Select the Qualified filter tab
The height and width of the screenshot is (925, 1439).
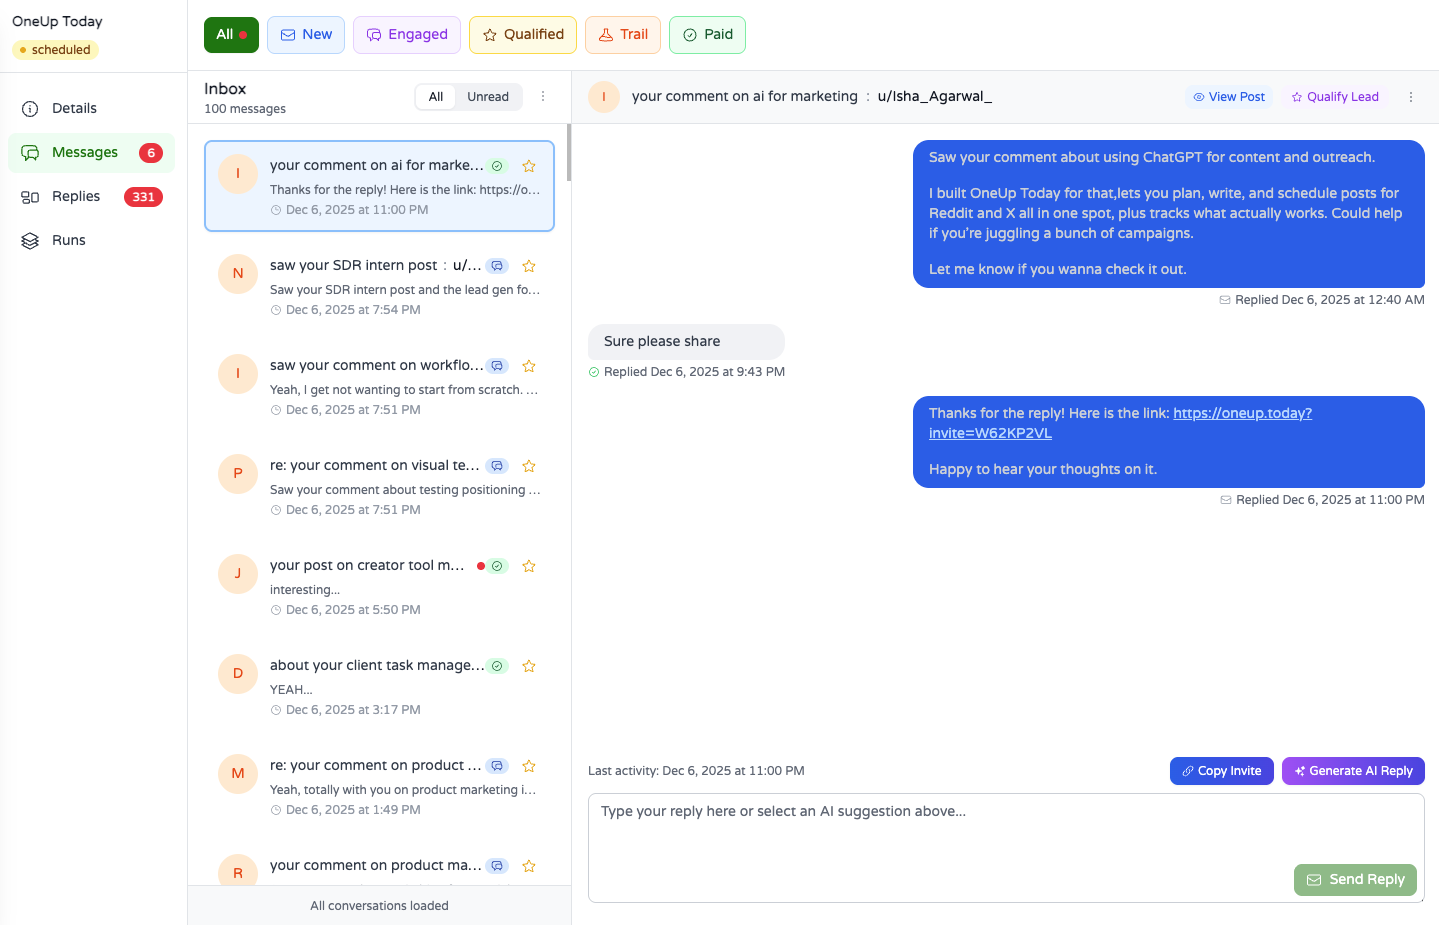522,34
